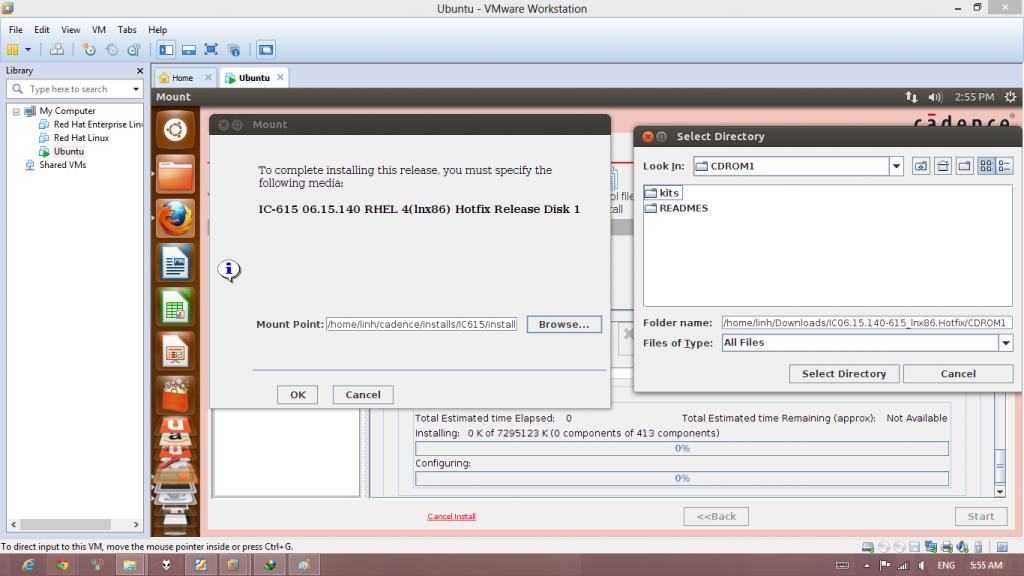The image size is (1024, 576).
Task: Close the Home tab
Action: click(x=208, y=77)
